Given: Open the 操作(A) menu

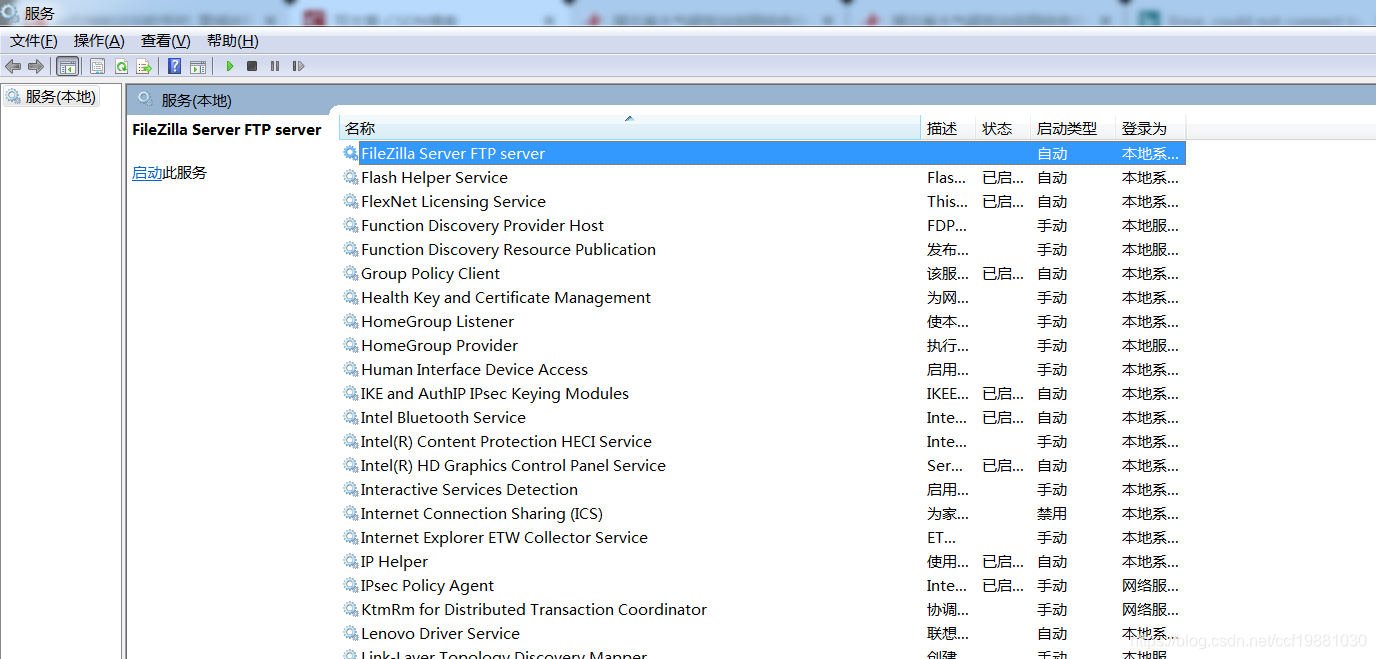Looking at the screenshot, I should 99,40.
